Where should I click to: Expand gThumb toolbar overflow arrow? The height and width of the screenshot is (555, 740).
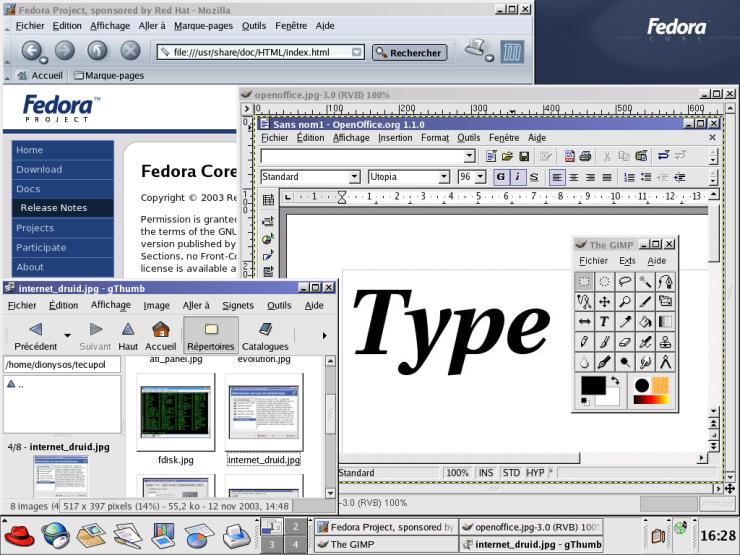(324, 336)
